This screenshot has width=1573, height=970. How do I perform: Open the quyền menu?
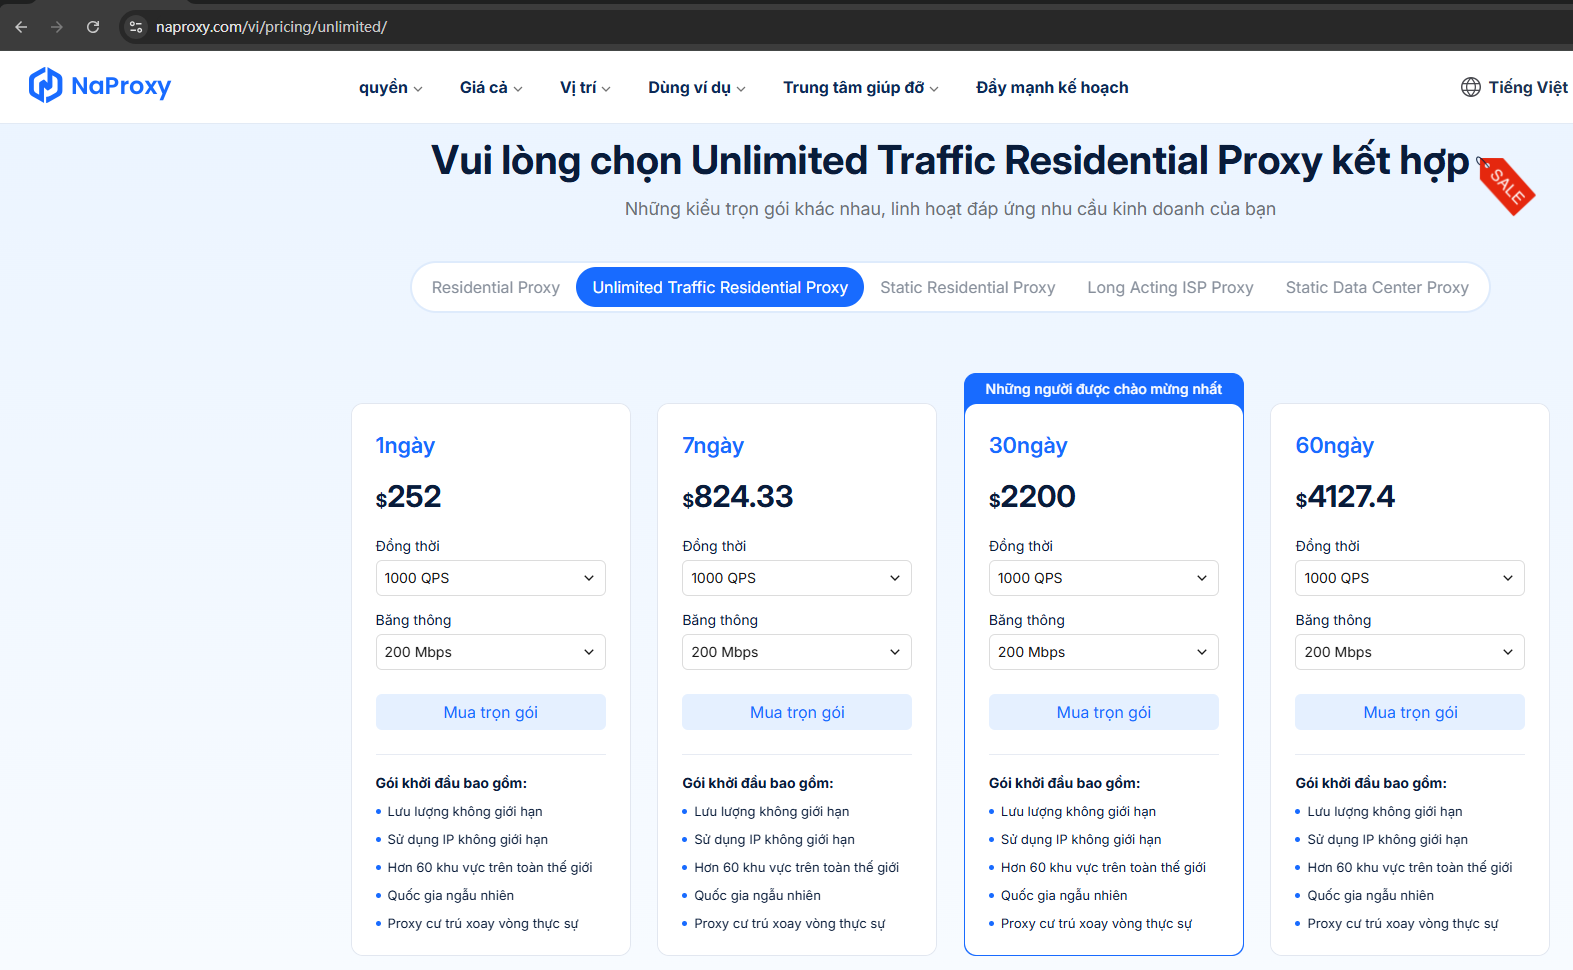click(x=391, y=88)
